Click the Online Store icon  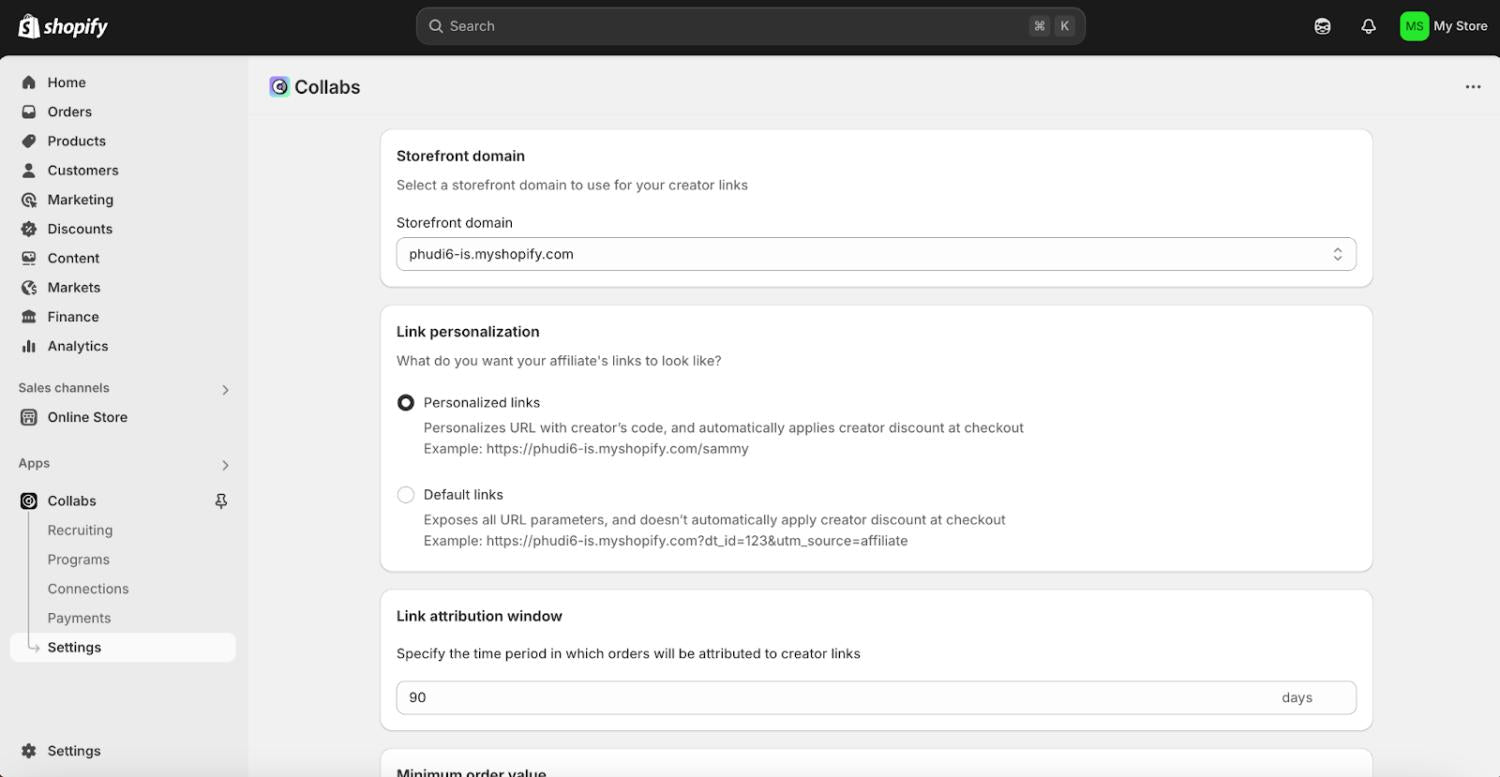click(x=29, y=418)
